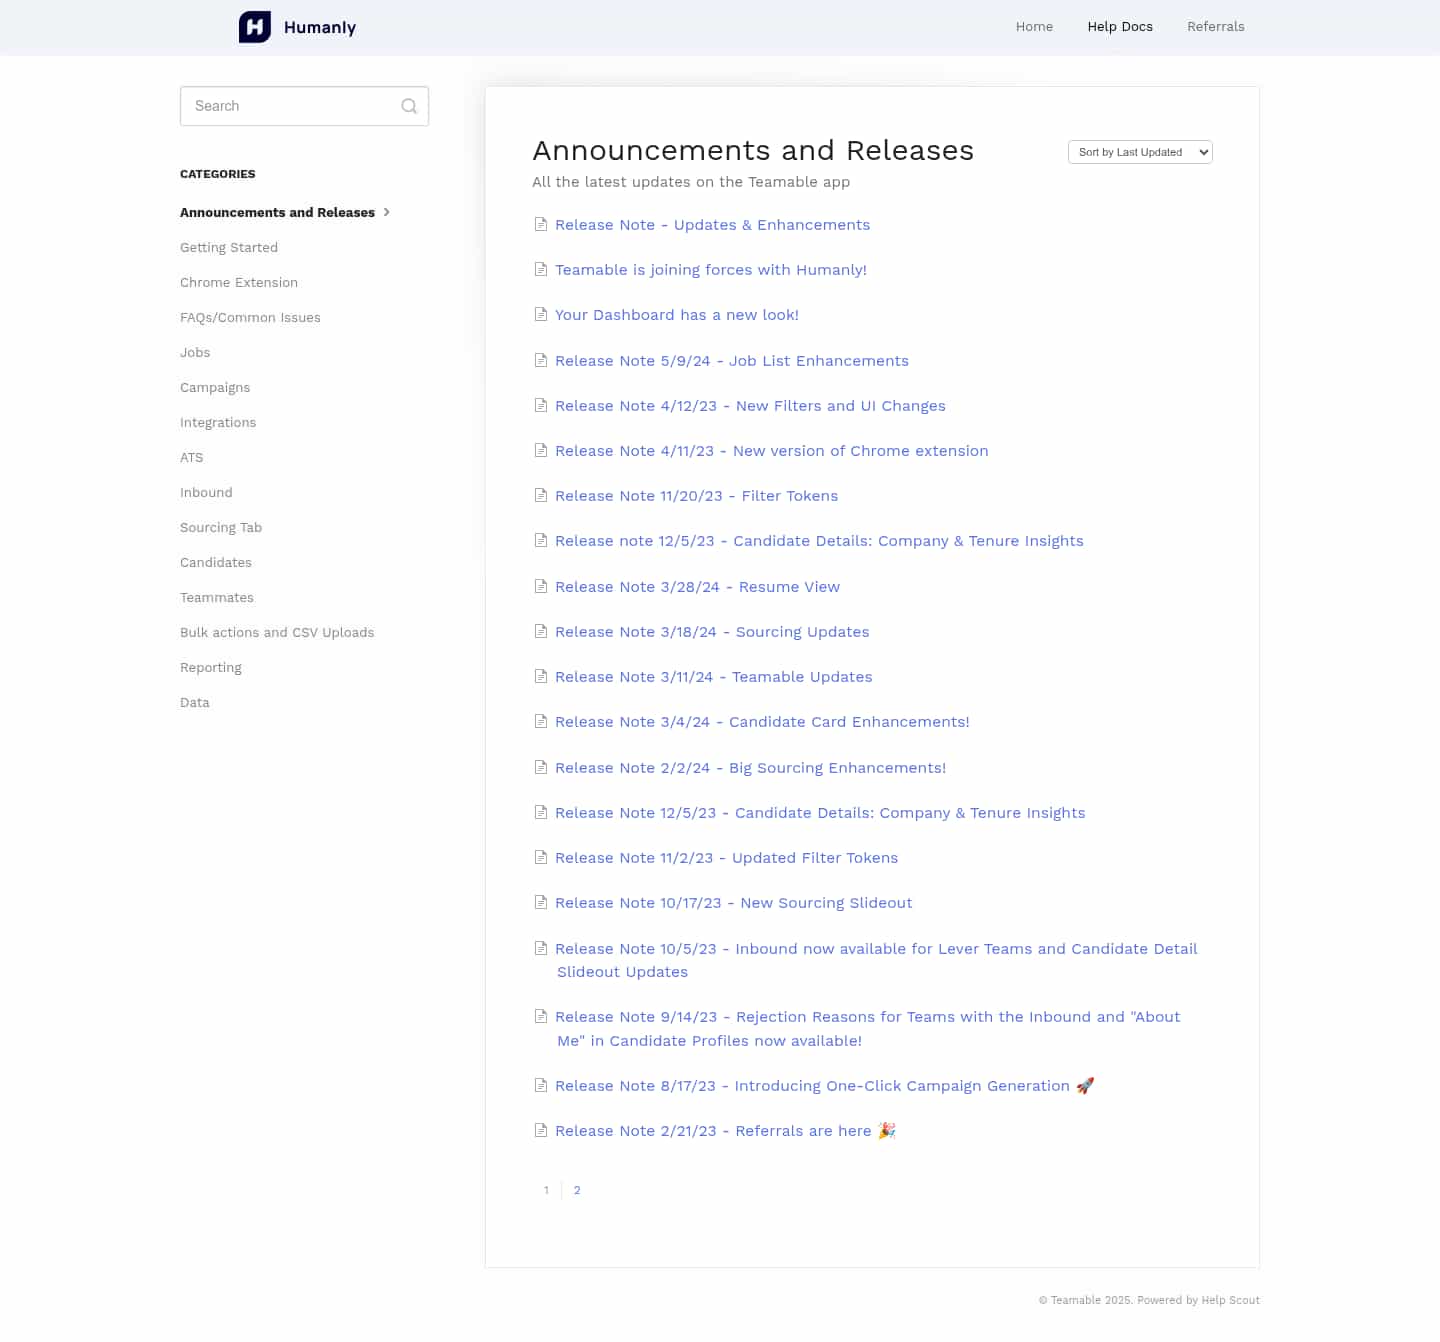The height and width of the screenshot is (1342, 1440).
Task: Select Chrome Extension category in sidebar
Action: tap(239, 283)
